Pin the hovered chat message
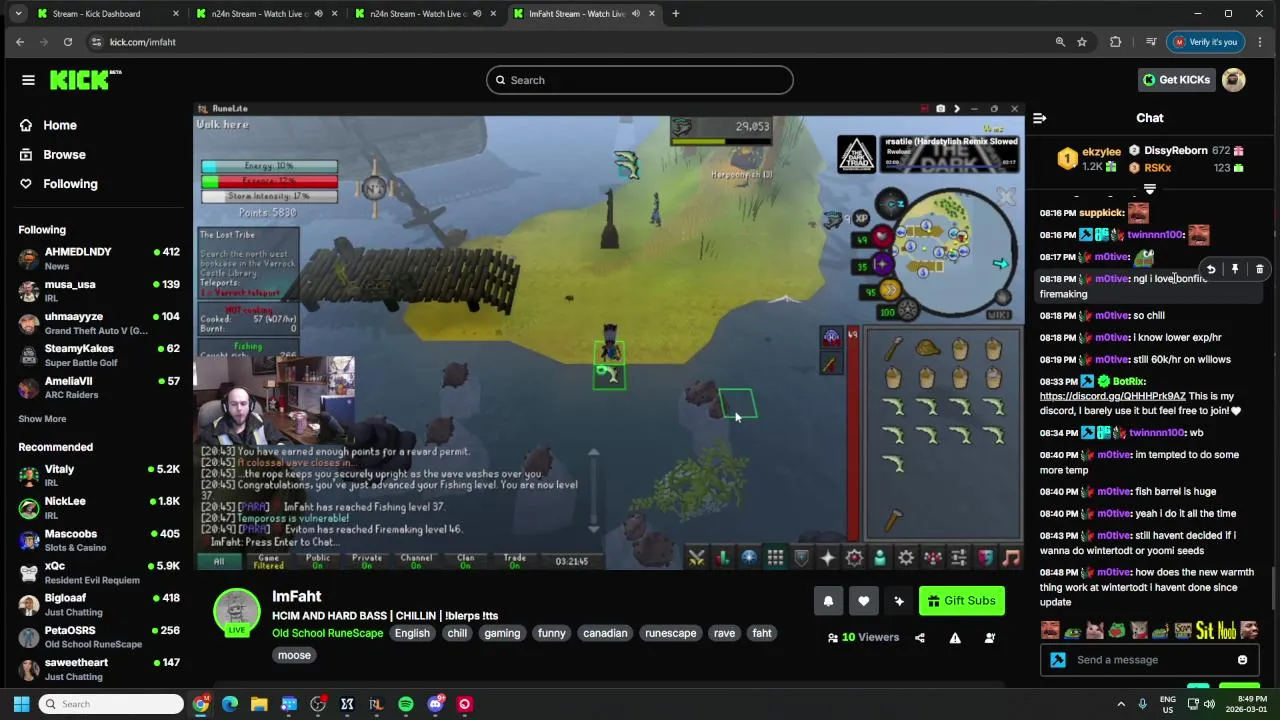 (x=1235, y=269)
